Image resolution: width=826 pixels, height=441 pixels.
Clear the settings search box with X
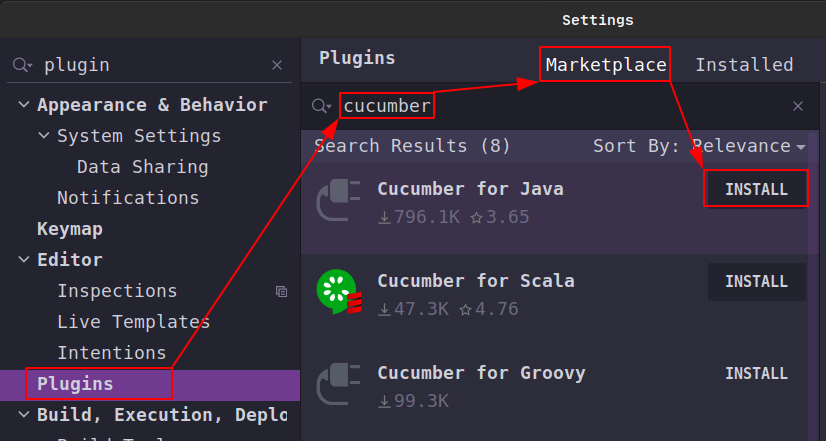click(277, 65)
